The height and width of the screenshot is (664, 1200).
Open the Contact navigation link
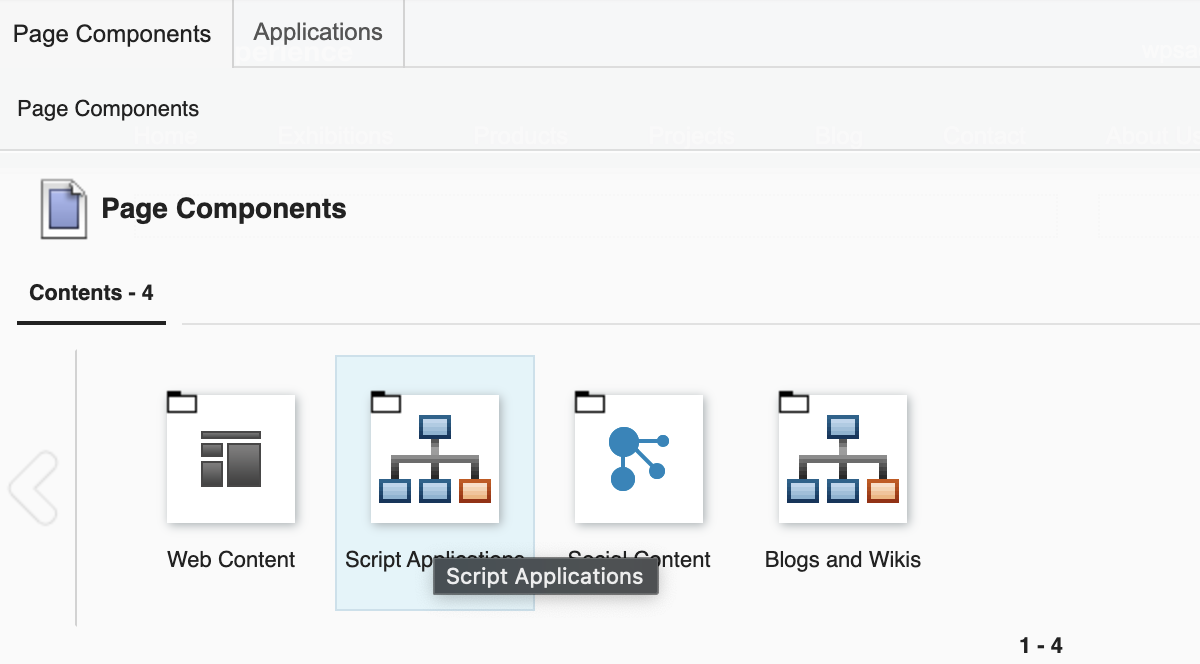983,136
